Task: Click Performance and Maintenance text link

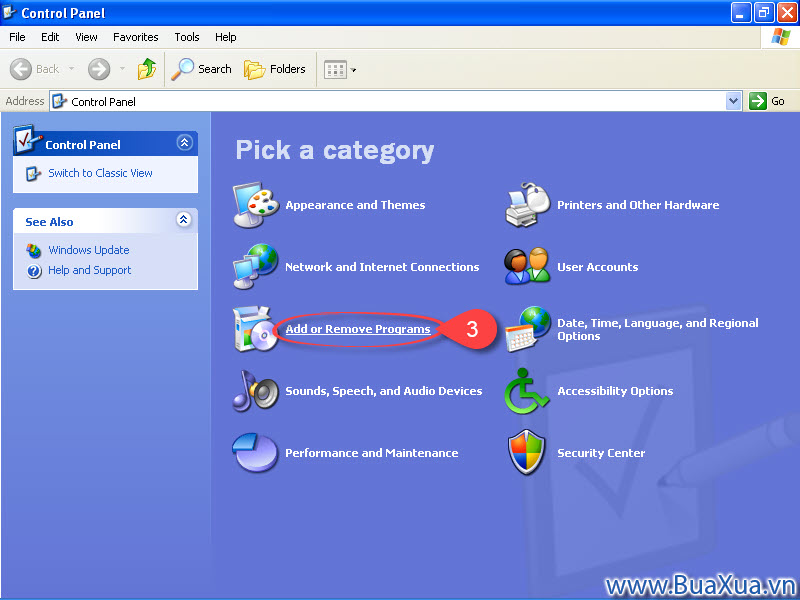Action: click(371, 453)
